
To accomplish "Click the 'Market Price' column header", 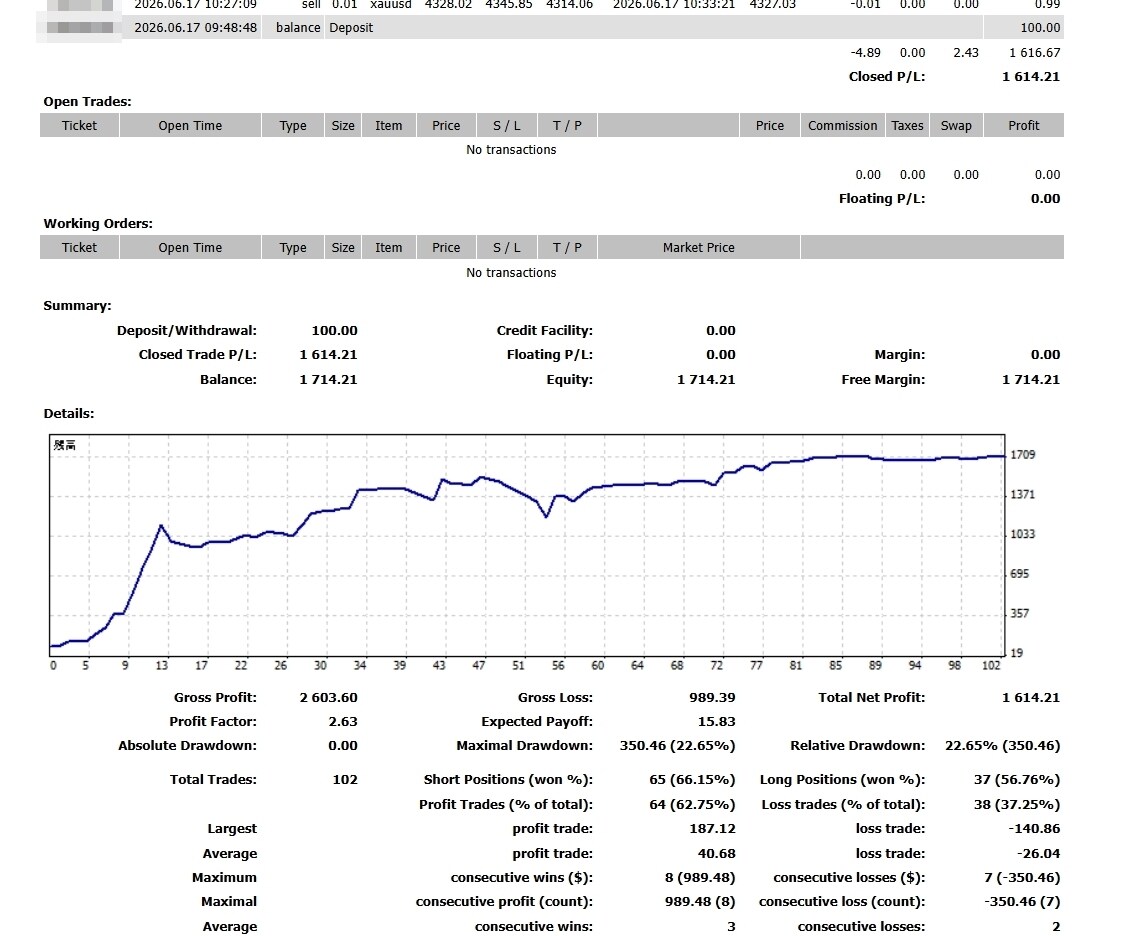I will 698,248.
